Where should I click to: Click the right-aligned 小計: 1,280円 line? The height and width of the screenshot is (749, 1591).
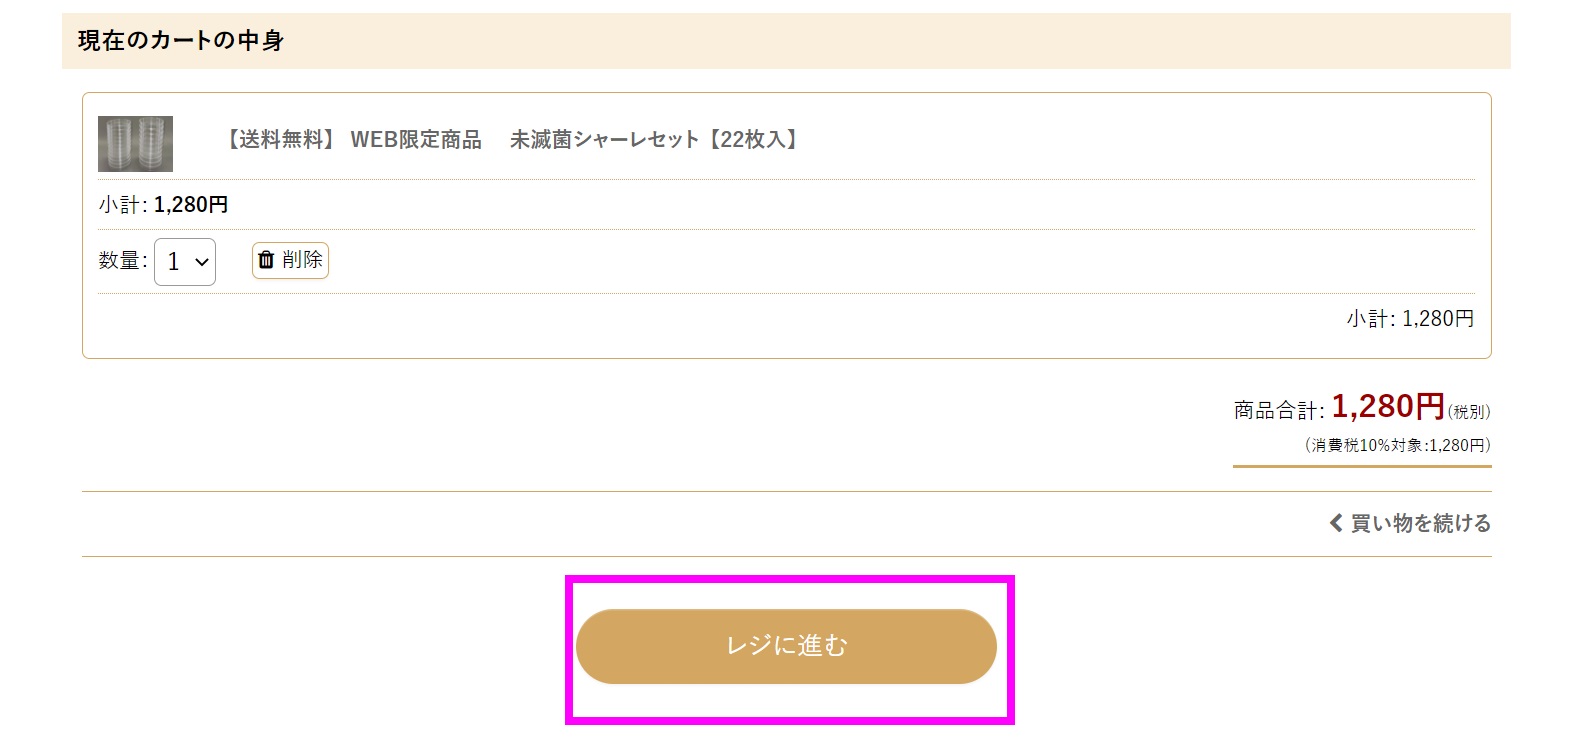1410,319
